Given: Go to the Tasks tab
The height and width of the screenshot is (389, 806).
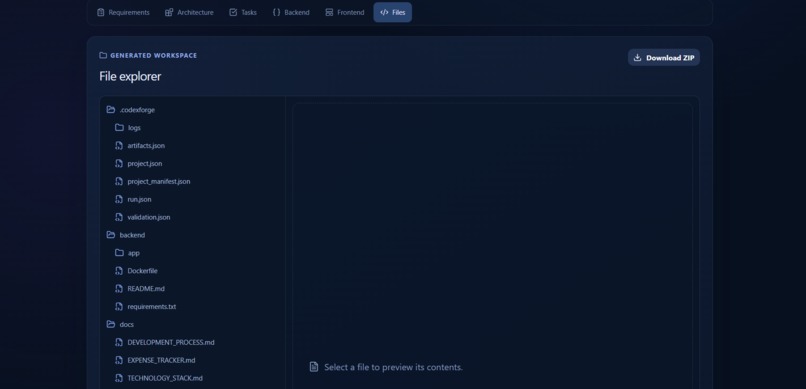Looking at the screenshot, I should pyautogui.click(x=243, y=12).
